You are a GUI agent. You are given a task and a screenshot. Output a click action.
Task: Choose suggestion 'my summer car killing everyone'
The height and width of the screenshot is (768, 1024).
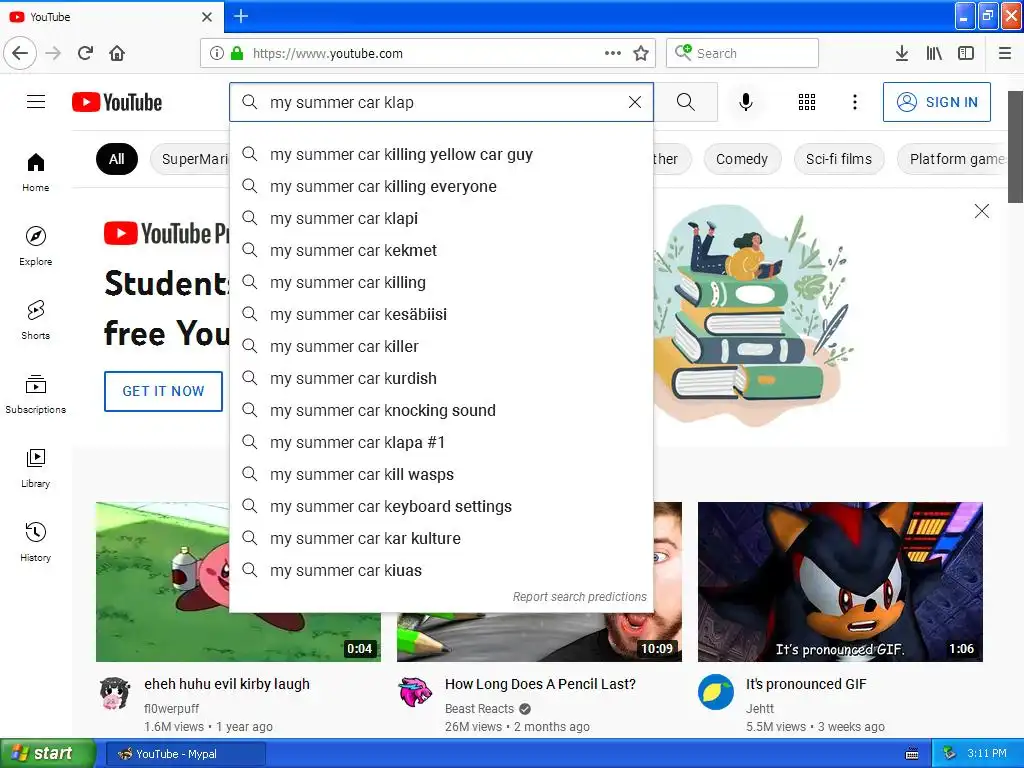[x=441, y=187]
